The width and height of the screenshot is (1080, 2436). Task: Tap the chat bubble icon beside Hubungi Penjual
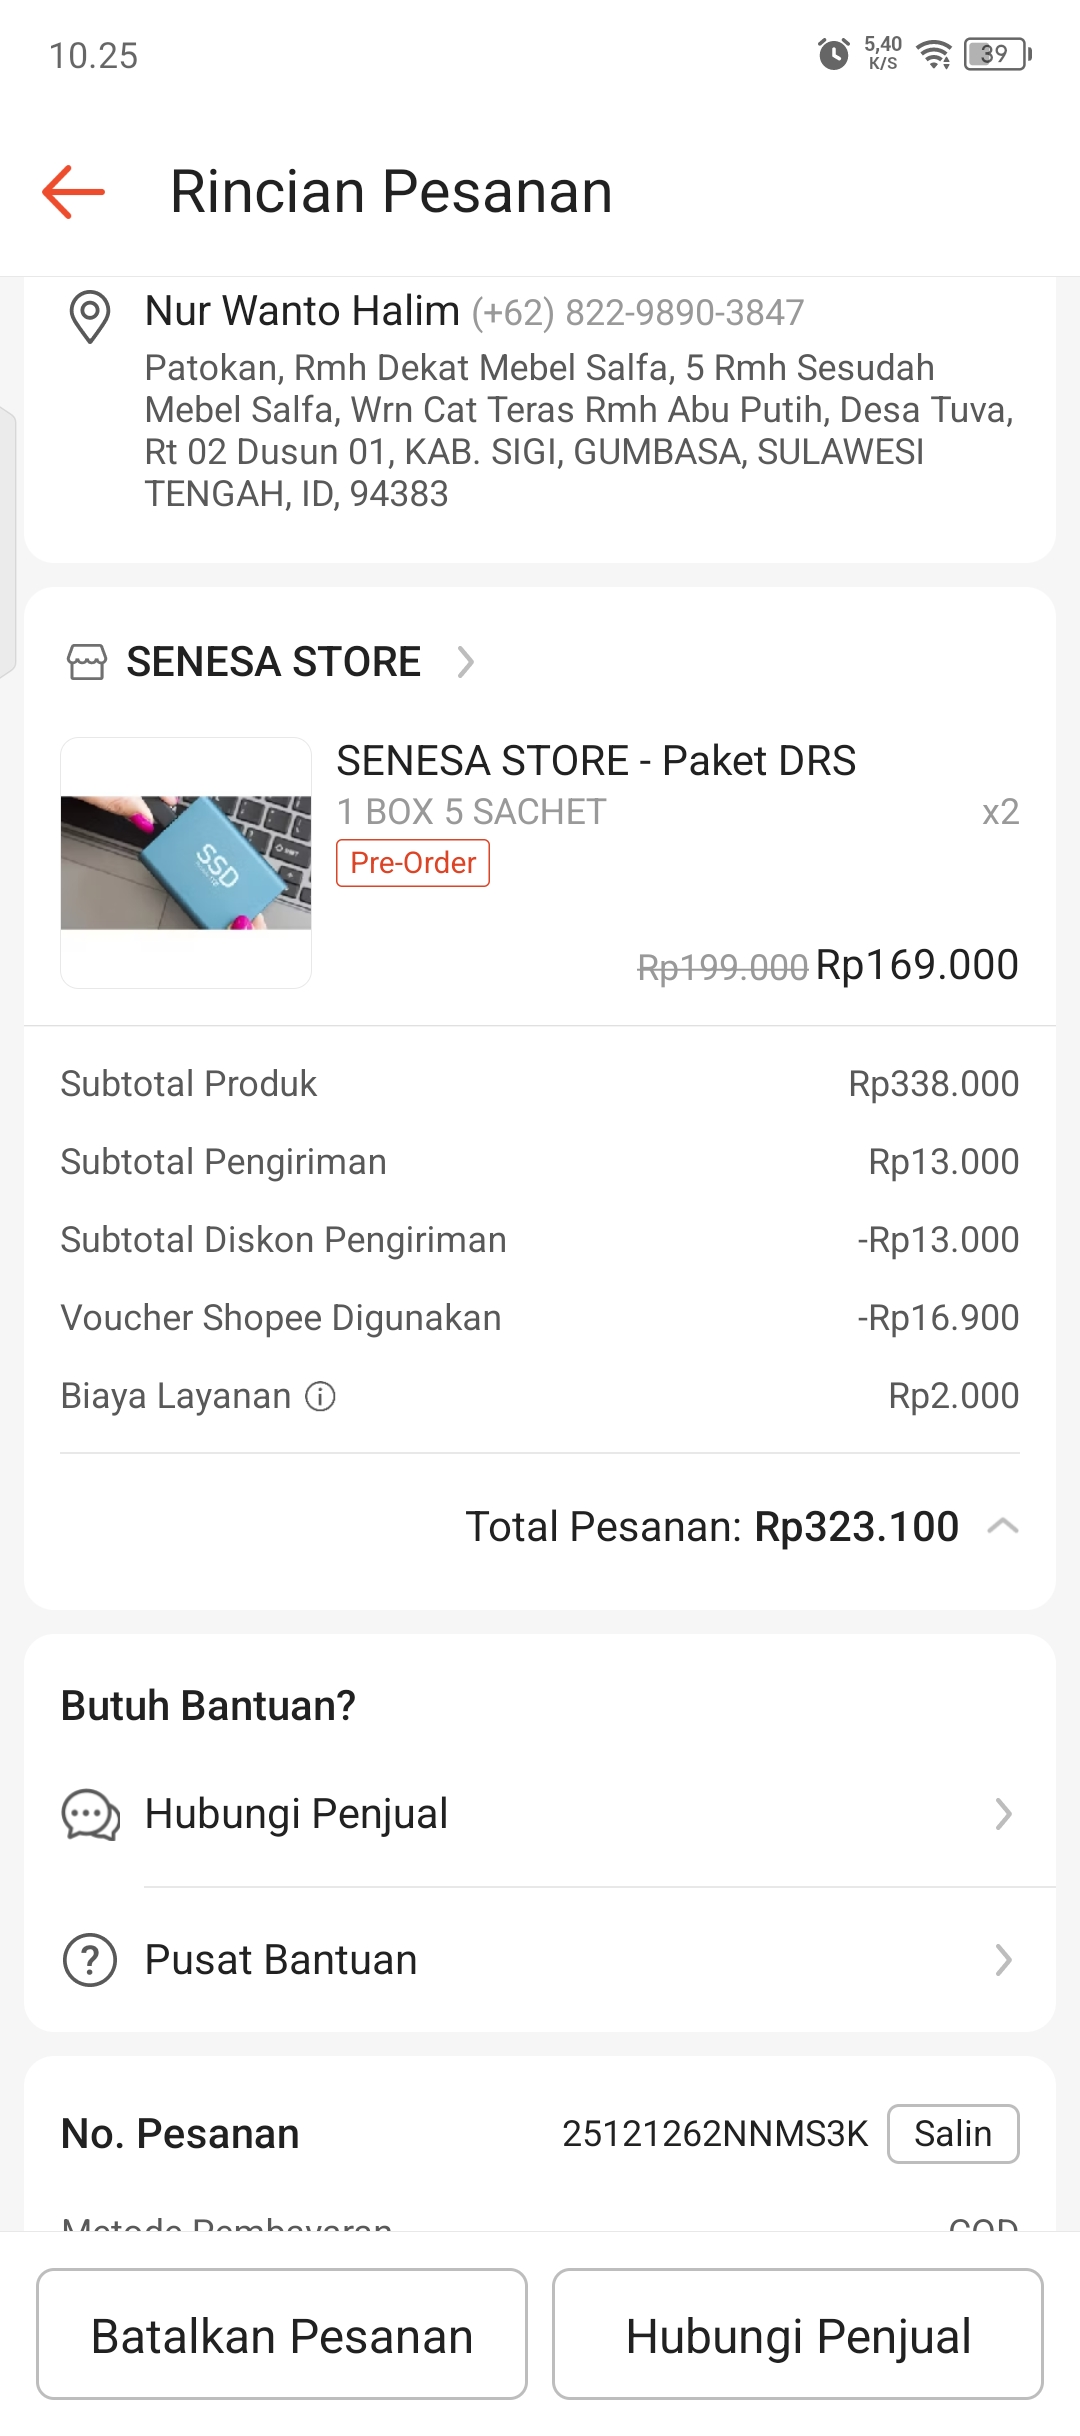coord(90,1814)
